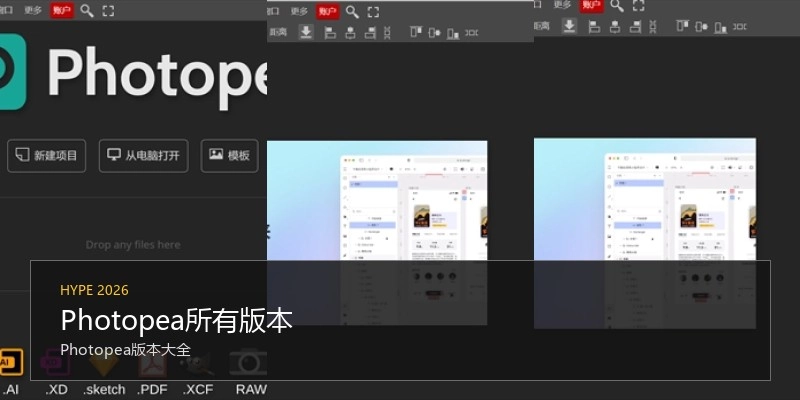Distribute horizontal spacing icon in right panel
Viewport: 800px width, 400px height.
[740, 27]
